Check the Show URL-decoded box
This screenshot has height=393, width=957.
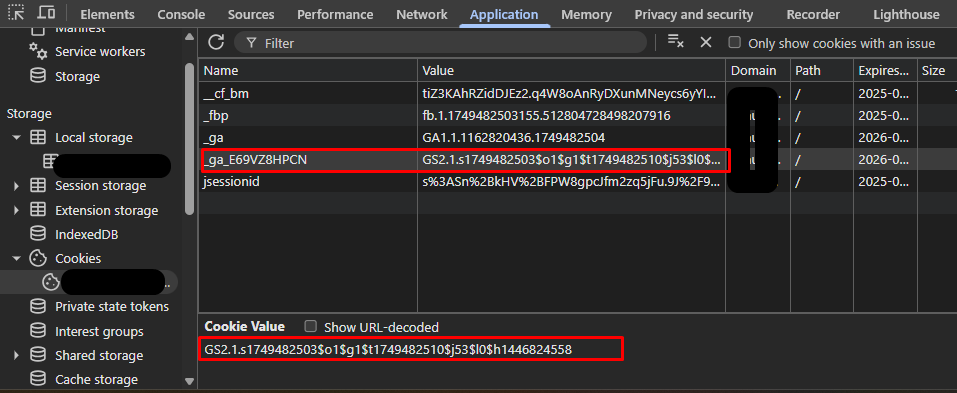click(311, 326)
